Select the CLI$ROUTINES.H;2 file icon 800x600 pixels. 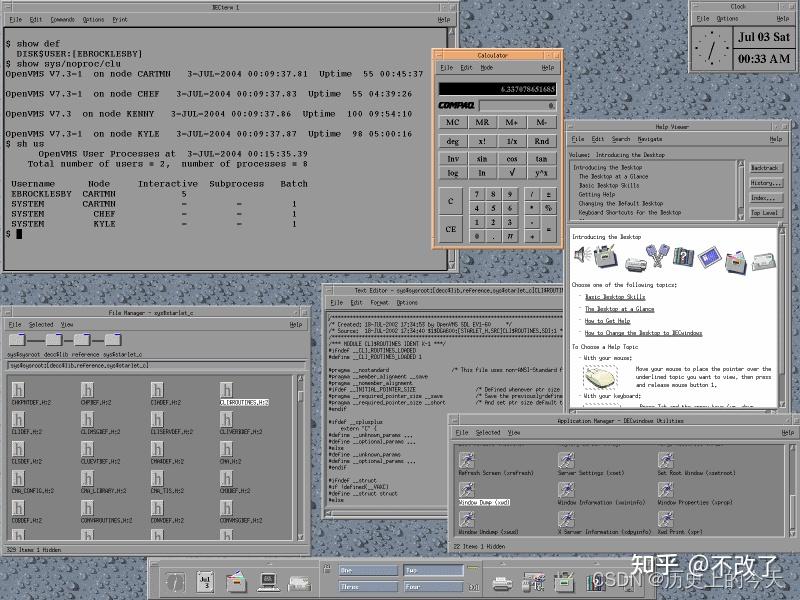point(228,388)
